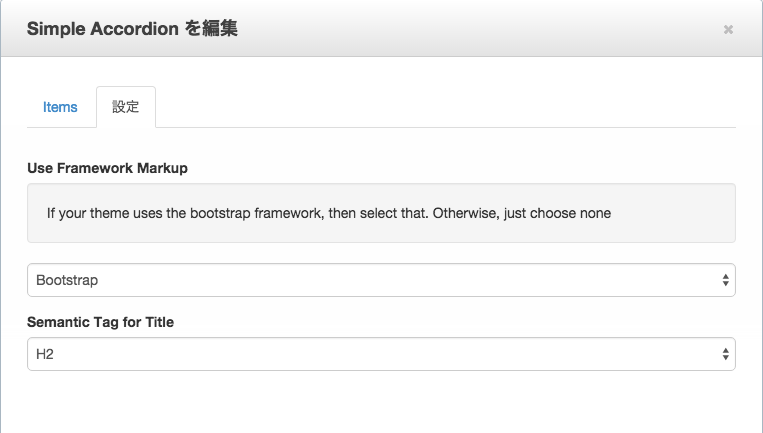763x433 pixels.
Task: Open the Bootstrap framework dropdown
Action: (x=381, y=280)
